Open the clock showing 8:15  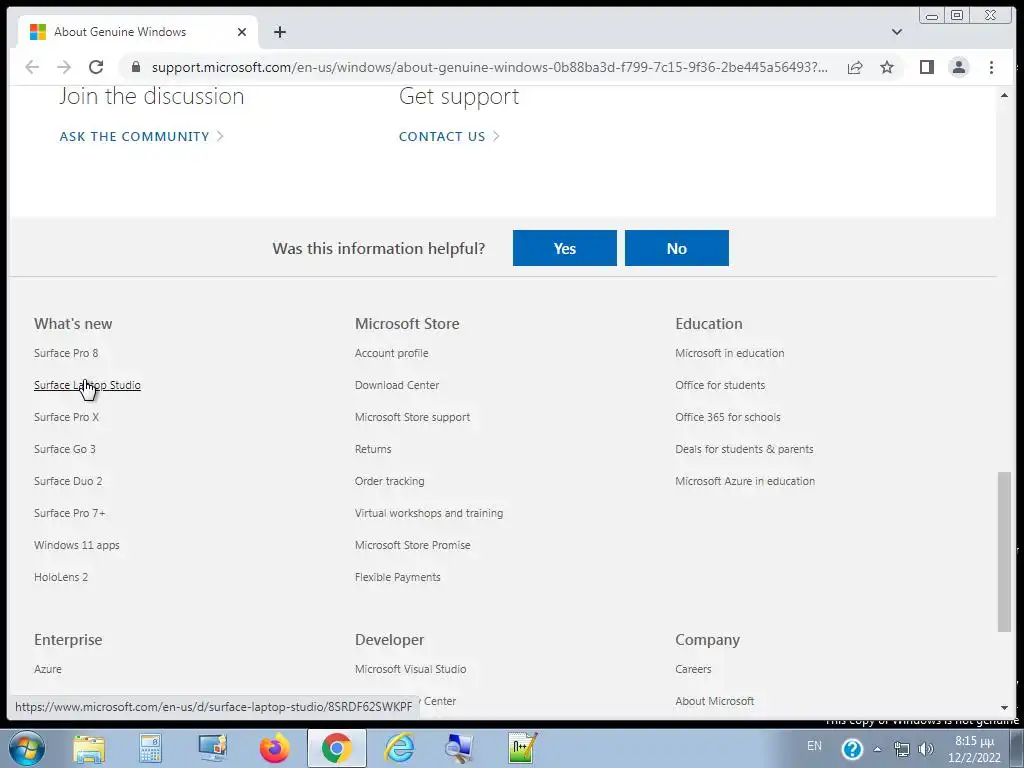(x=974, y=749)
